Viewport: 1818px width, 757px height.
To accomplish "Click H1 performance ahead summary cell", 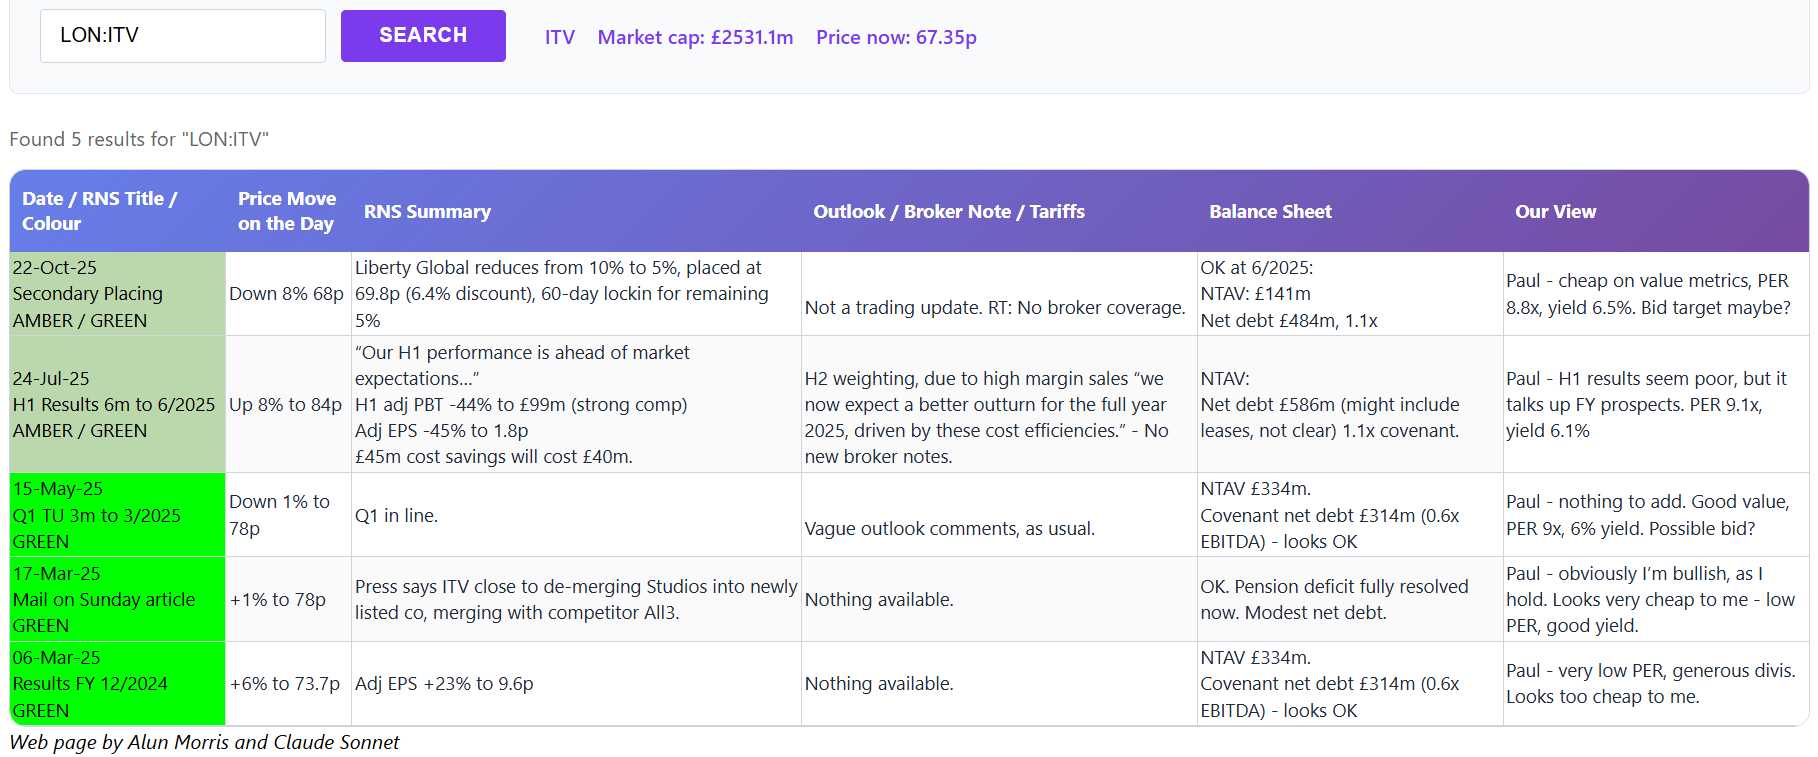I will coord(576,404).
